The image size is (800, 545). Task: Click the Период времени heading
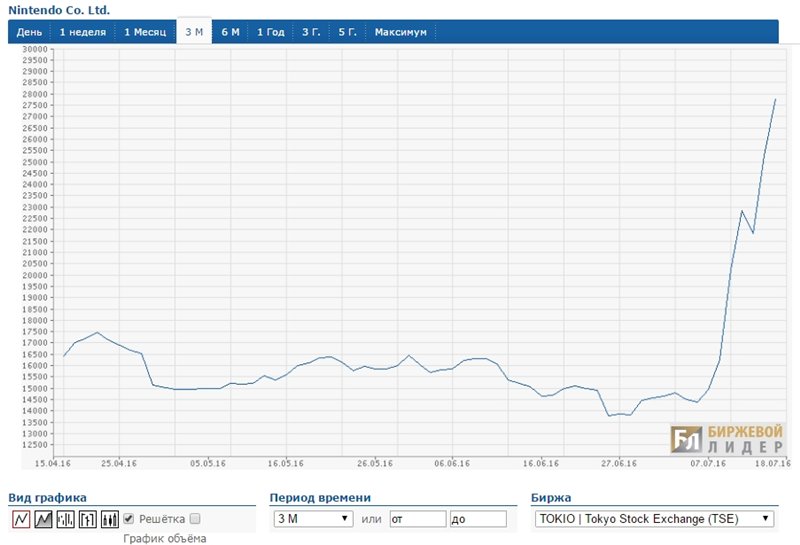pos(320,498)
